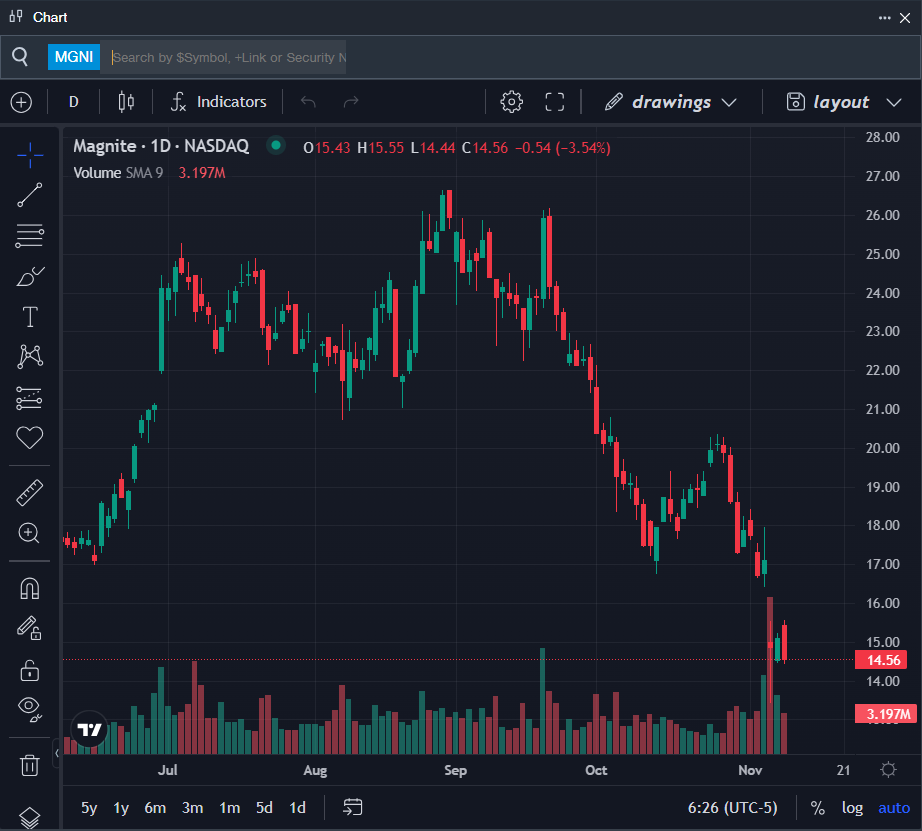Switch to the 6m time range
The height and width of the screenshot is (831, 922).
pos(155,808)
